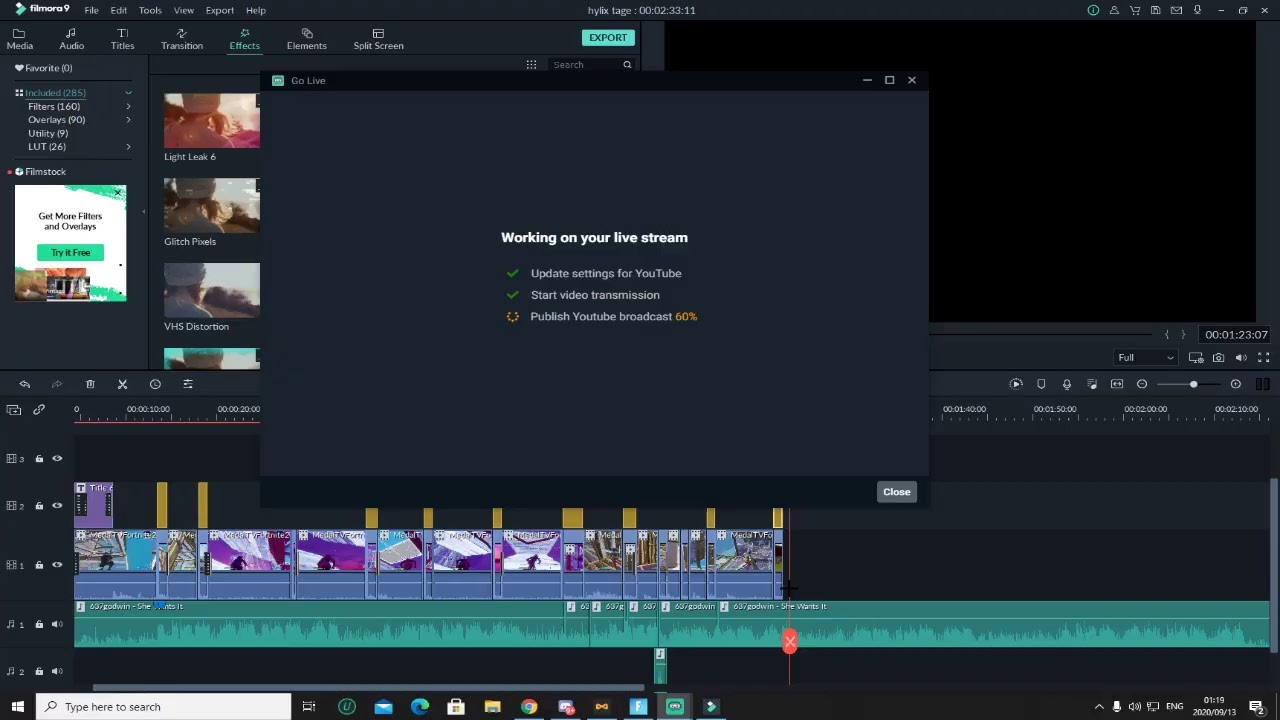Mute audio track 1

tap(57, 625)
